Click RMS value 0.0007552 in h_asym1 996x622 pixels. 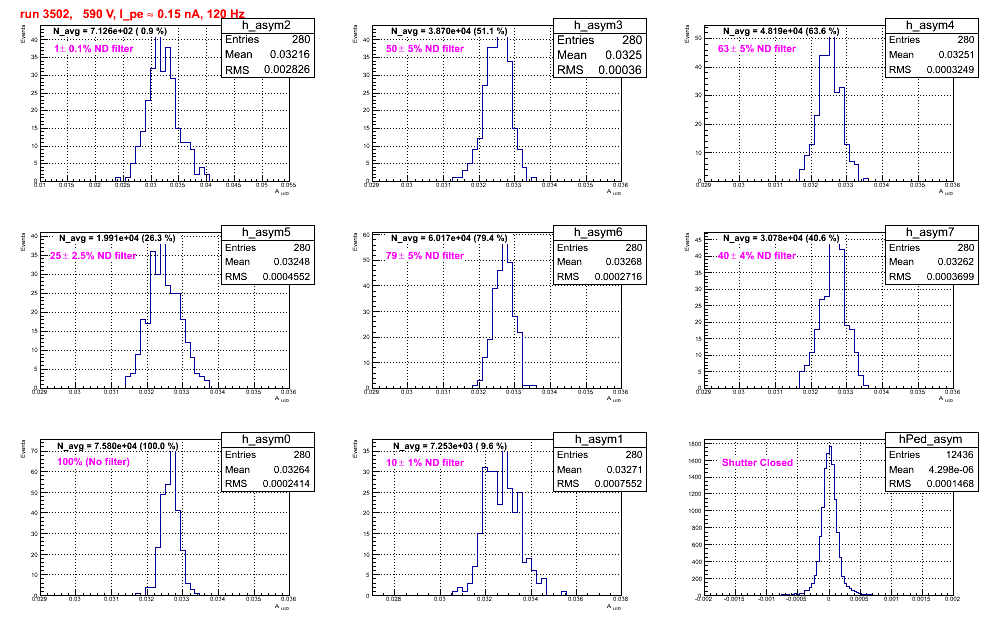(618, 483)
